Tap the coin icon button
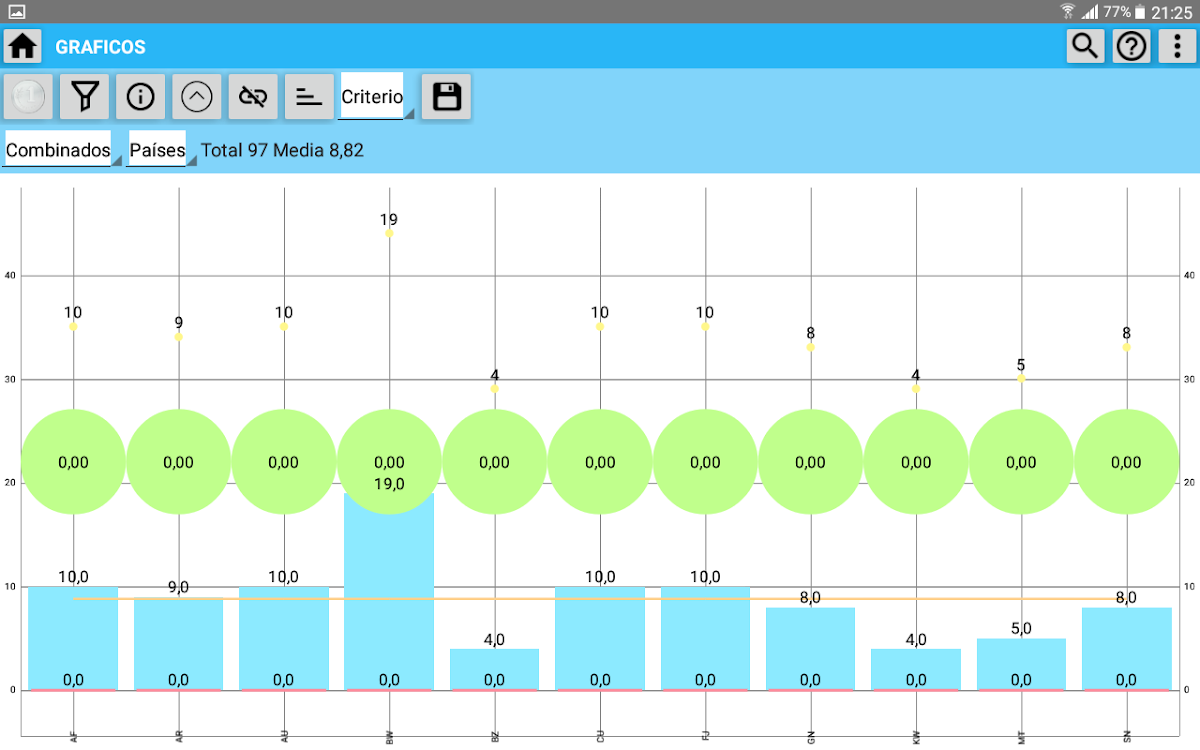The width and height of the screenshot is (1200, 750). (x=29, y=97)
